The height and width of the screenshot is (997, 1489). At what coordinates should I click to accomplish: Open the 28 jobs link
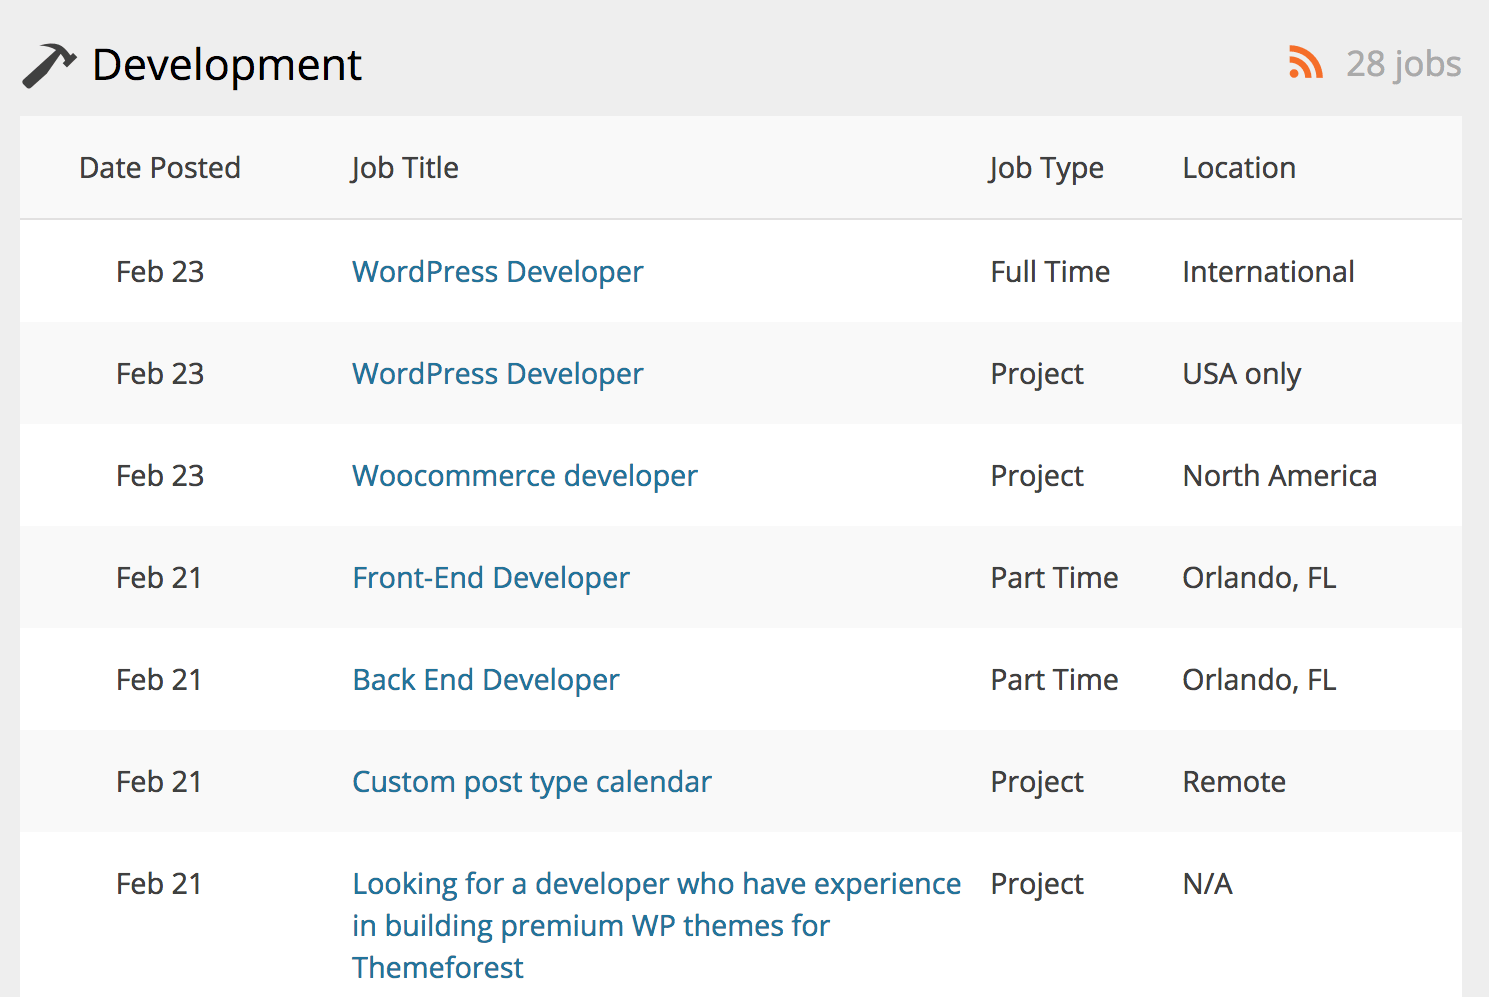click(1404, 64)
